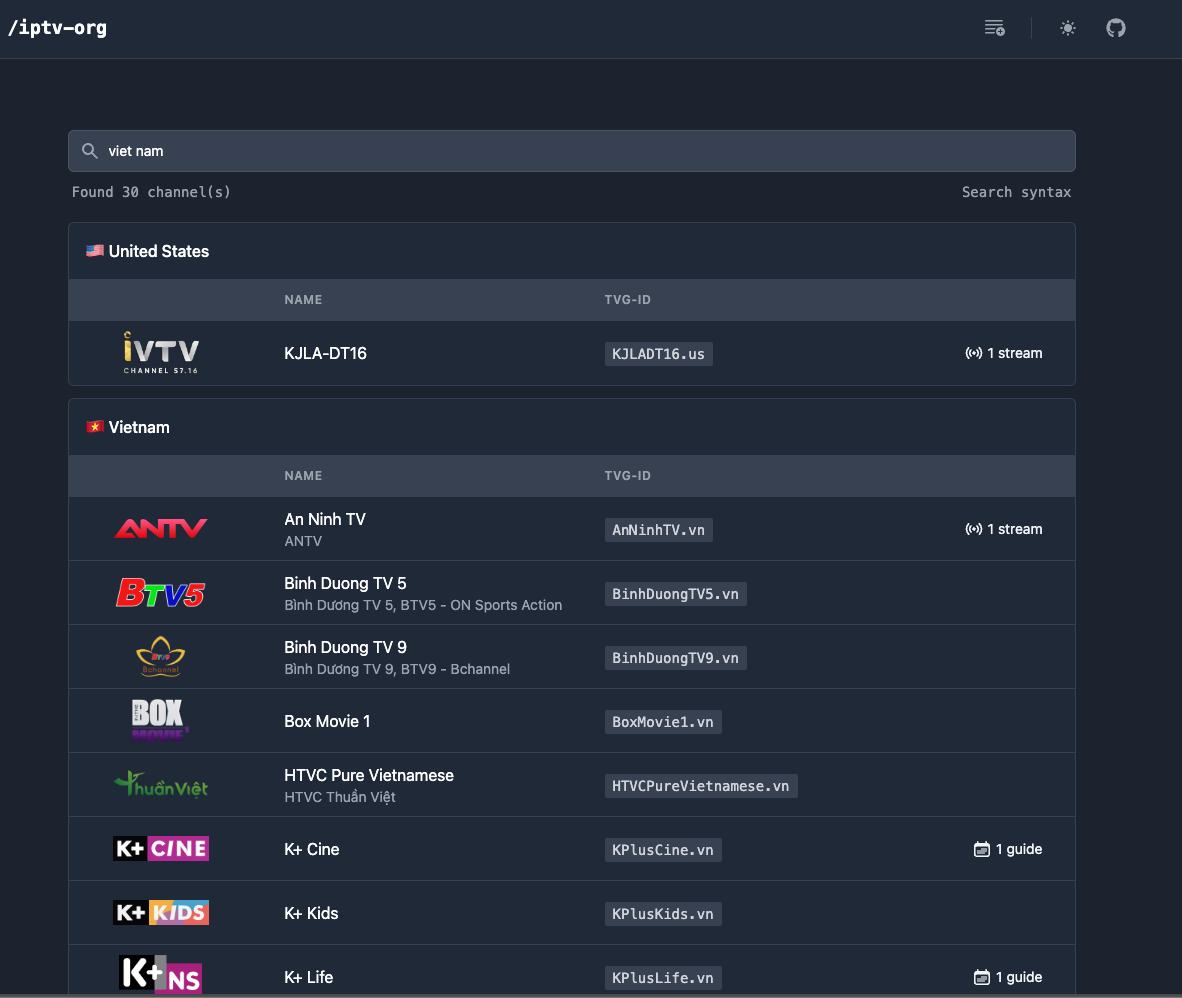This screenshot has width=1182, height=998.
Task: Click the Bình Dương TV 9, BTV9 - Bchannel text
Action: coord(397,669)
